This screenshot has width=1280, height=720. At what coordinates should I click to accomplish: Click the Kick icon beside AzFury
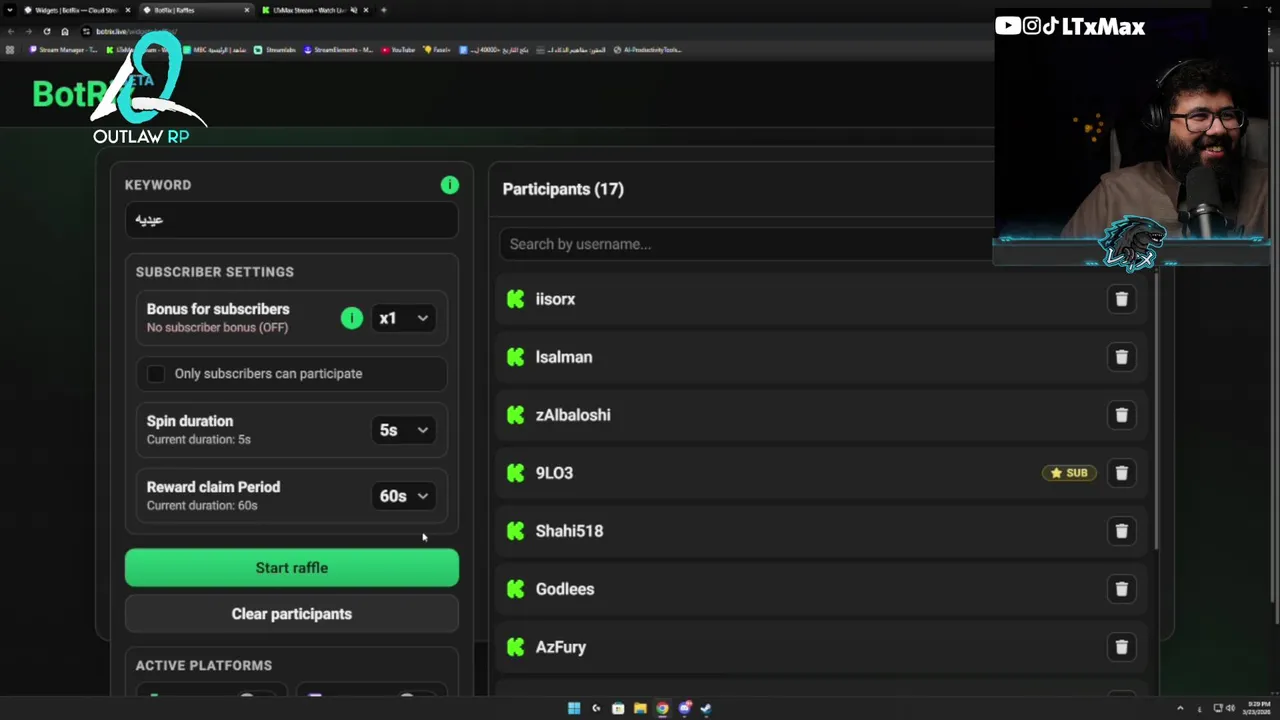[x=516, y=647]
